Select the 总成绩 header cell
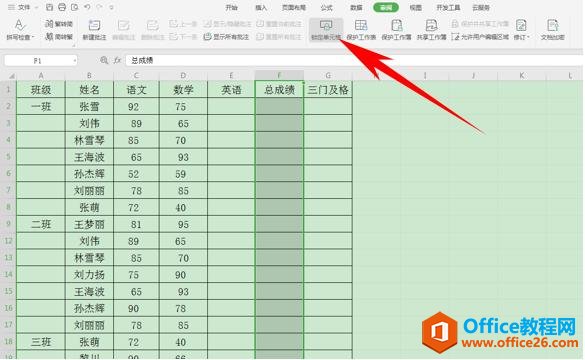585x360 pixels. click(x=279, y=90)
